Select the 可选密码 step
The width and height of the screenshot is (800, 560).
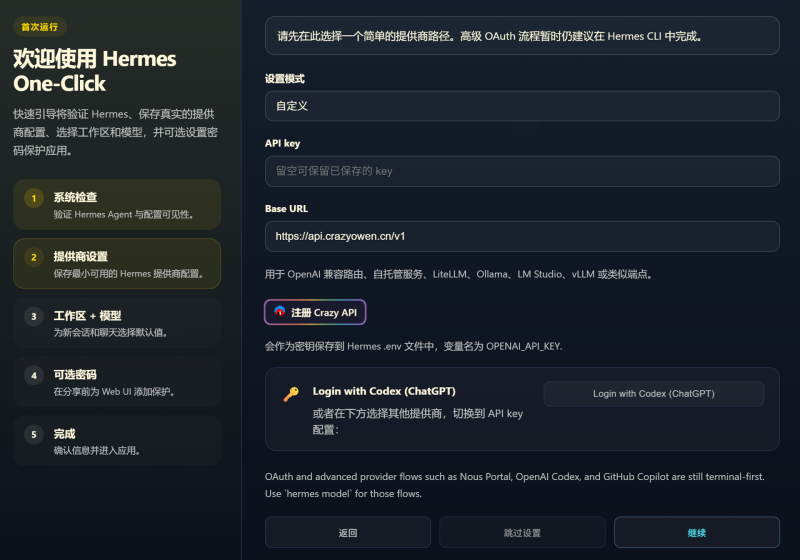click(x=117, y=382)
